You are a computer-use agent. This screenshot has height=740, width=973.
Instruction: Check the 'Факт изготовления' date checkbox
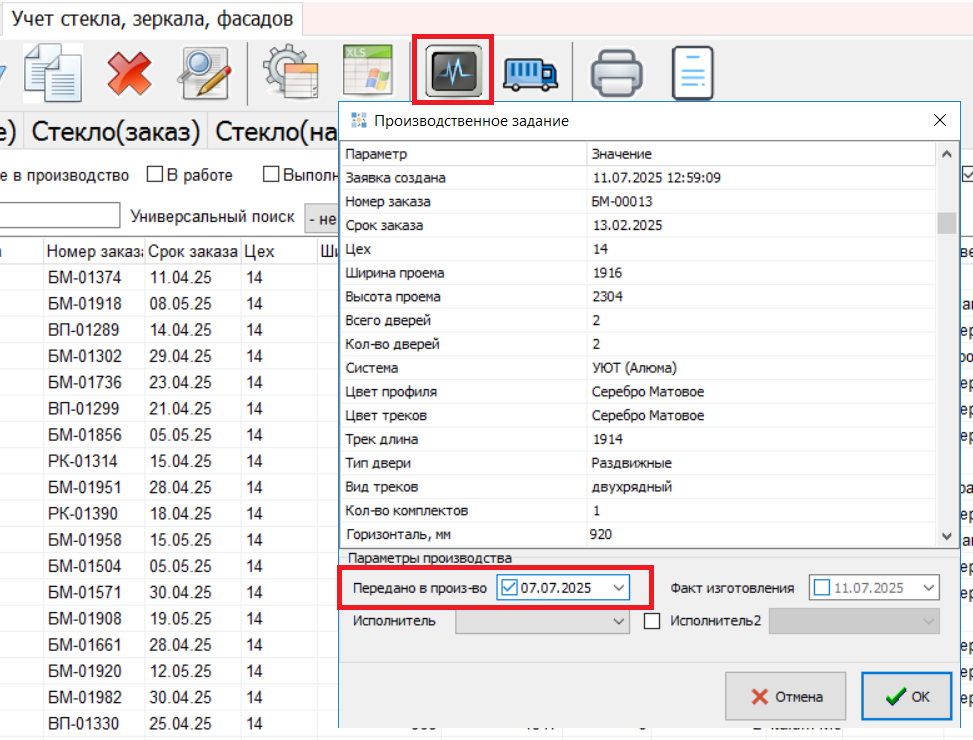click(x=822, y=588)
